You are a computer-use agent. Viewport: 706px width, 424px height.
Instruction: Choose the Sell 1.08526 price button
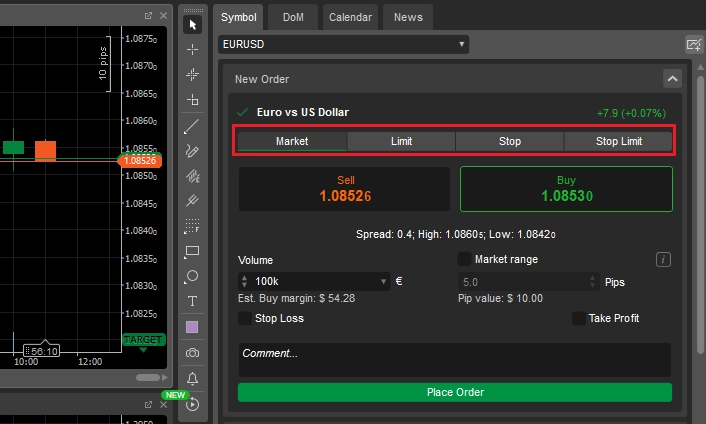point(344,189)
